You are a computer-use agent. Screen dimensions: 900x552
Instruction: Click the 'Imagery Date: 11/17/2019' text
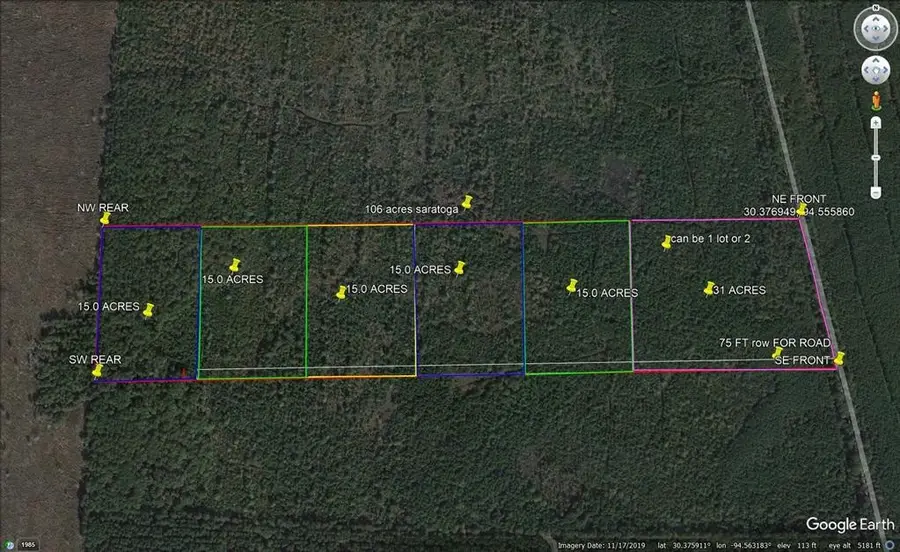[602, 546]
